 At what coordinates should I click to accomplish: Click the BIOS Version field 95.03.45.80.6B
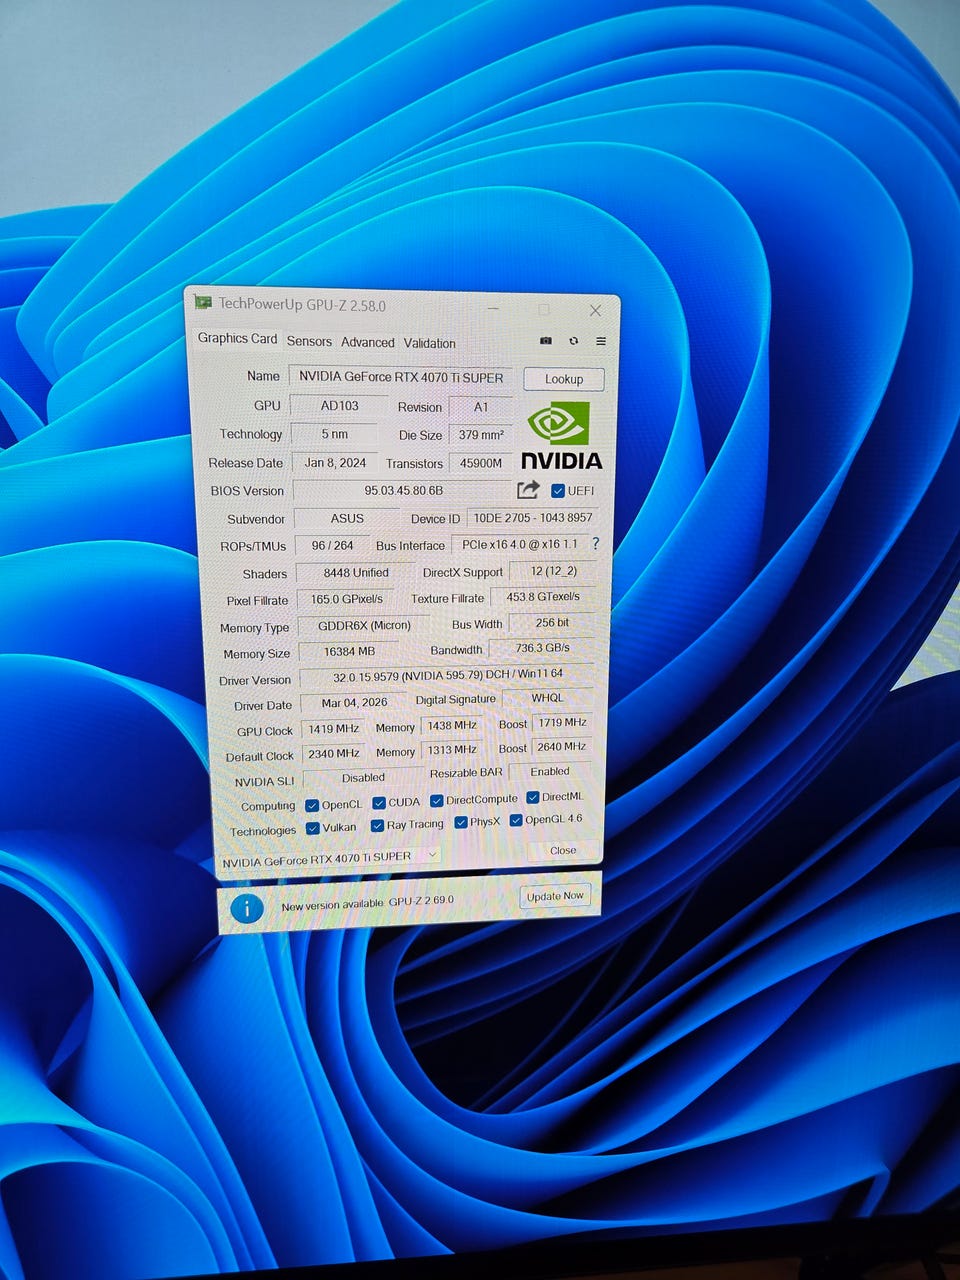[403, 490]
